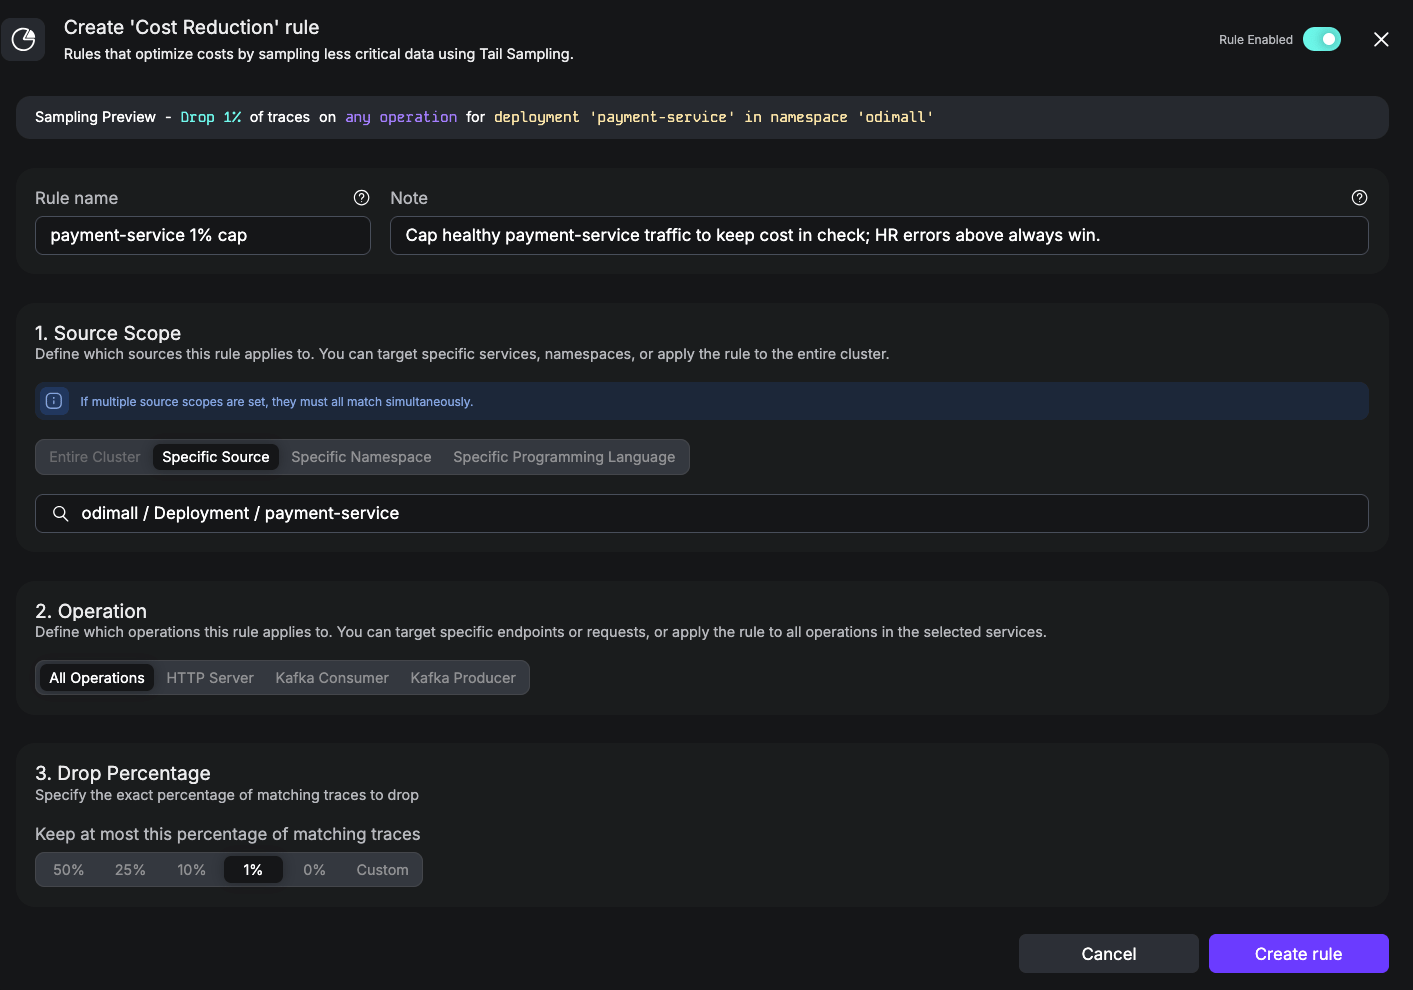Click the Note input field
This screenshot has height=990, width=1413.
coord(879,235)
